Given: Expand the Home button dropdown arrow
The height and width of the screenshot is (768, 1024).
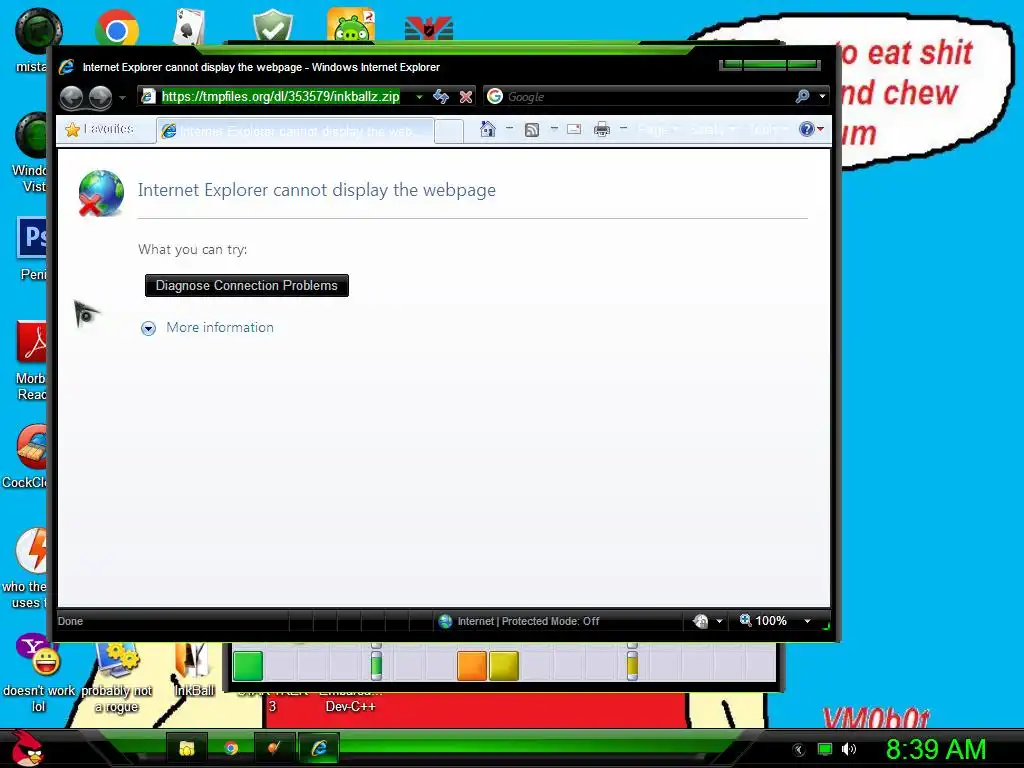Looking at the screenshot, I should pos(509,129).
